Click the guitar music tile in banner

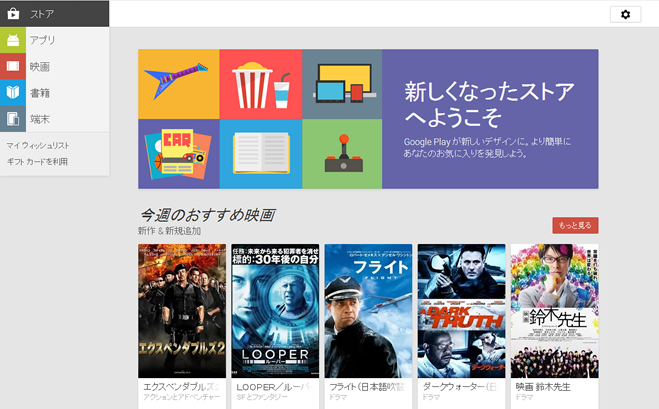click(x=179, y=84)
